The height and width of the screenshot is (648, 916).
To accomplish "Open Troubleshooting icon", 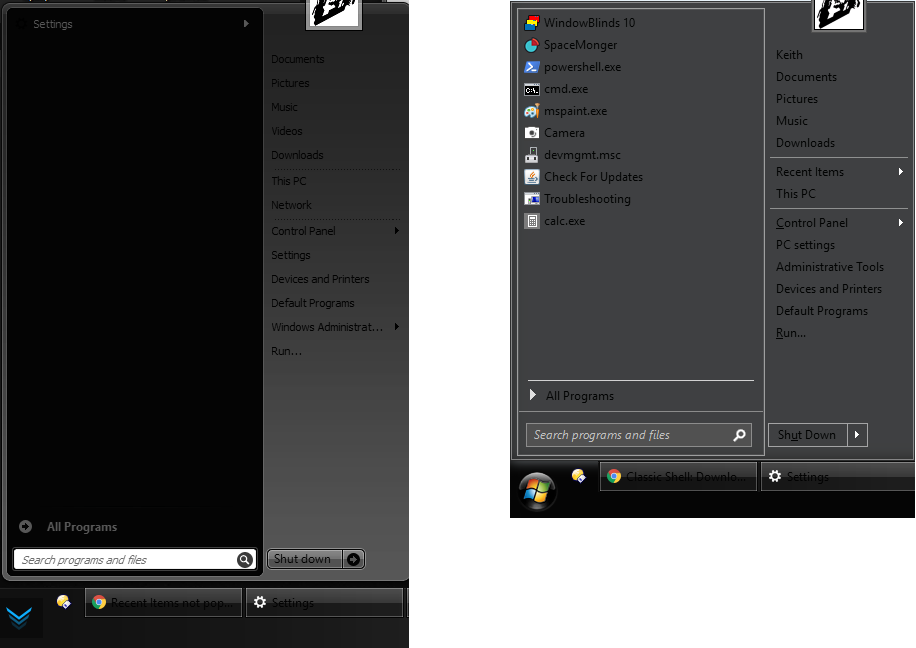I will tap(532, 199).
